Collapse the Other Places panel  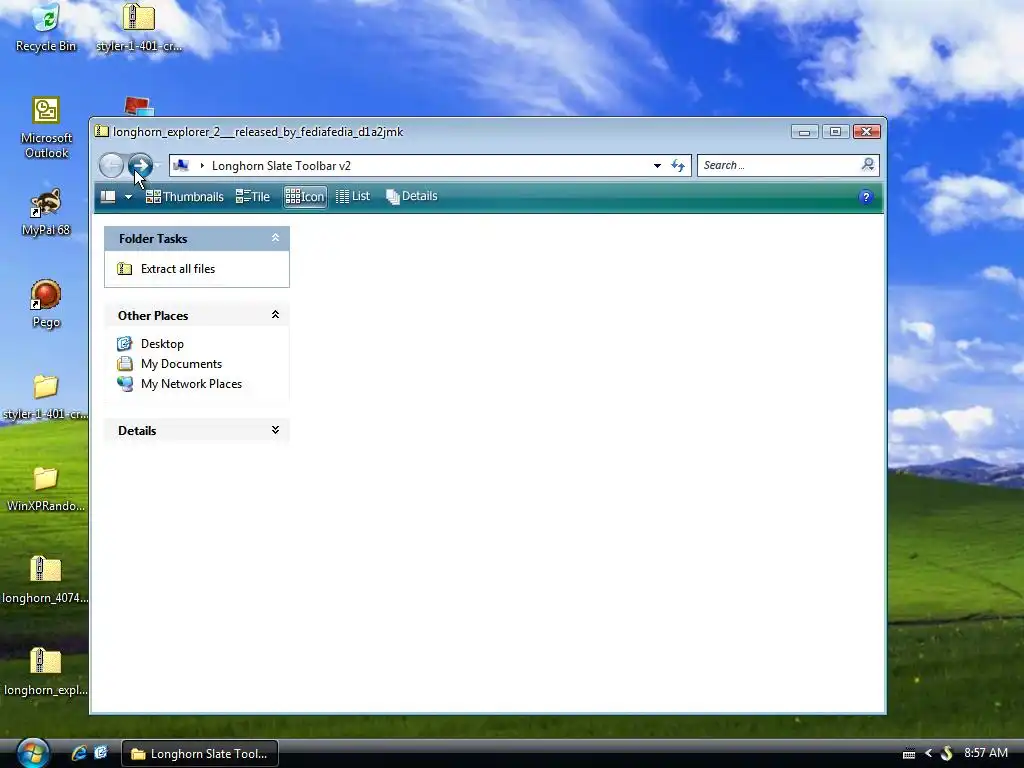[275, 315]
